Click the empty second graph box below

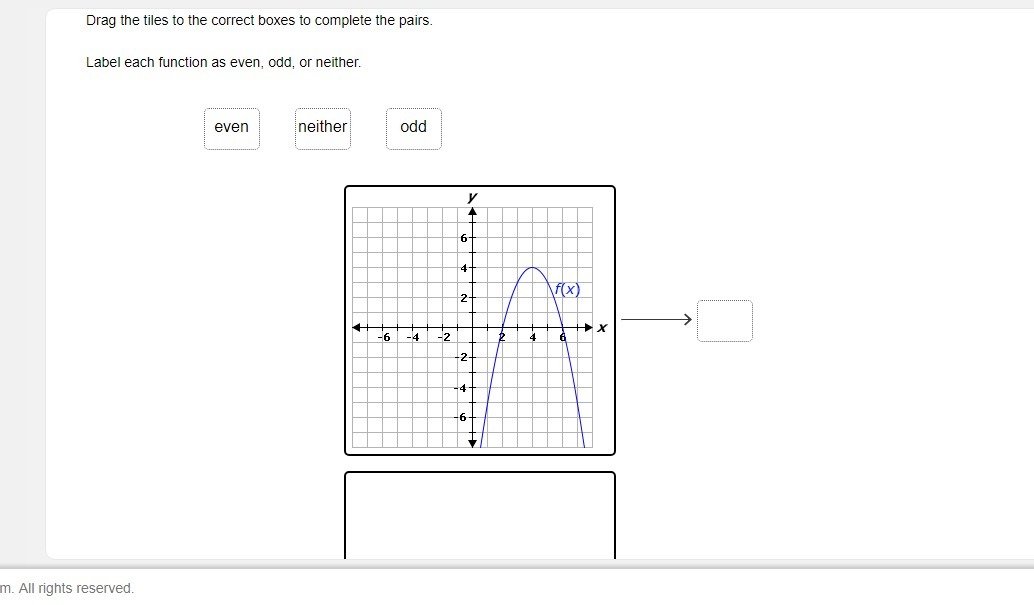coord(479,515)
